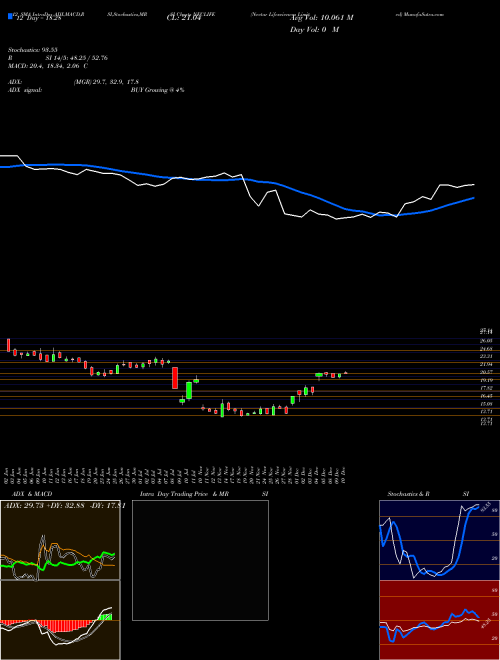
Task: Click the 'SI 14/3: 48.25 / 52.76' value
Action: pyautogui.click(x=77, y=58)
